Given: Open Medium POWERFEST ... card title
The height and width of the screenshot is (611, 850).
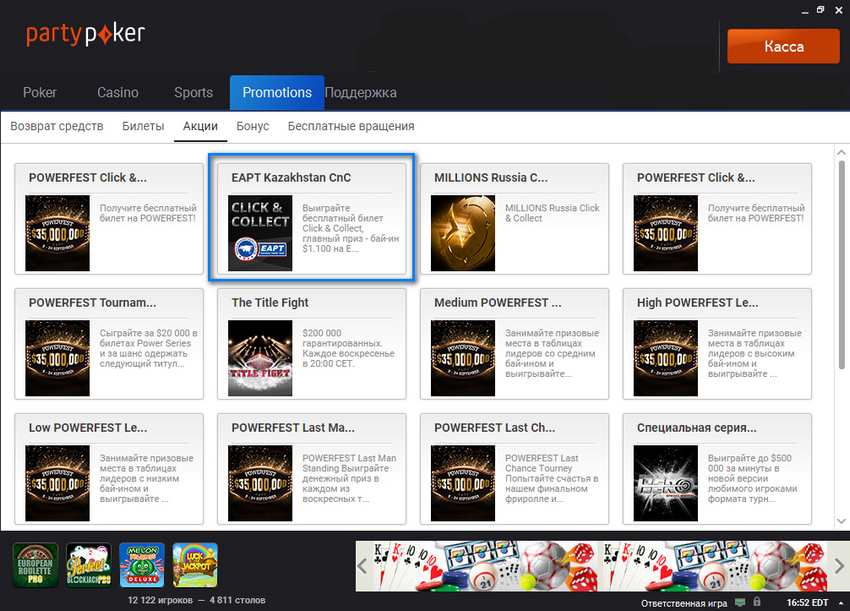Looking at the screenshot, I should point(498,303).
